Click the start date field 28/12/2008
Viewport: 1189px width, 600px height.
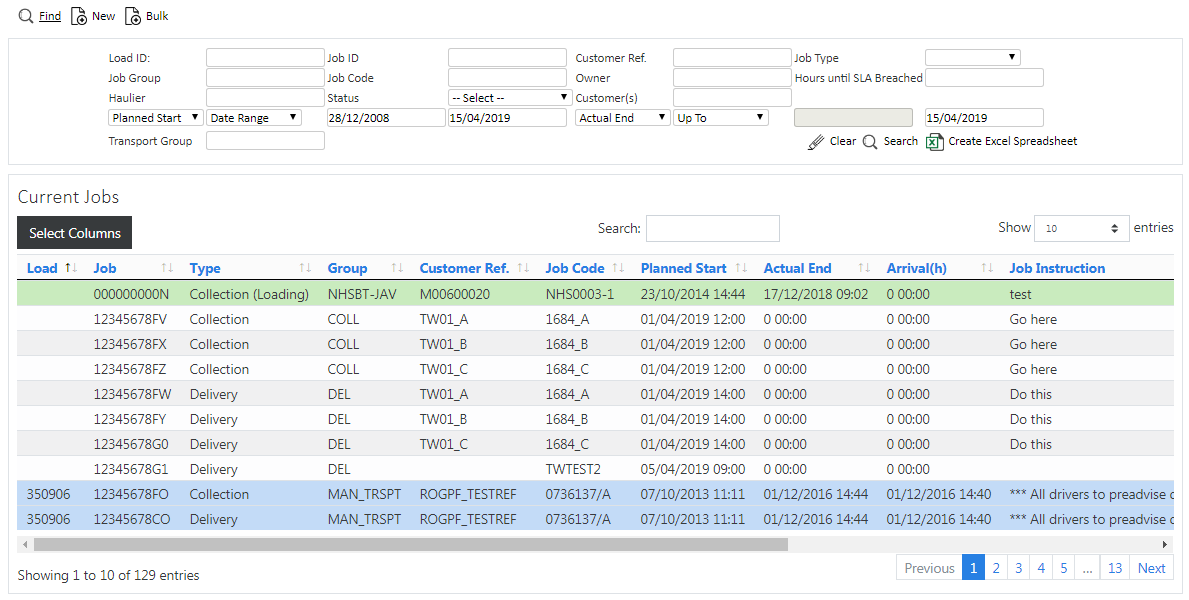[386, 118]
